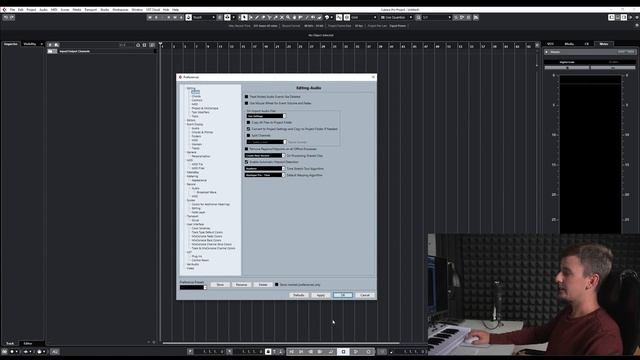Select the Zoom magnifier tool in toolbar

tap(288, 17)
